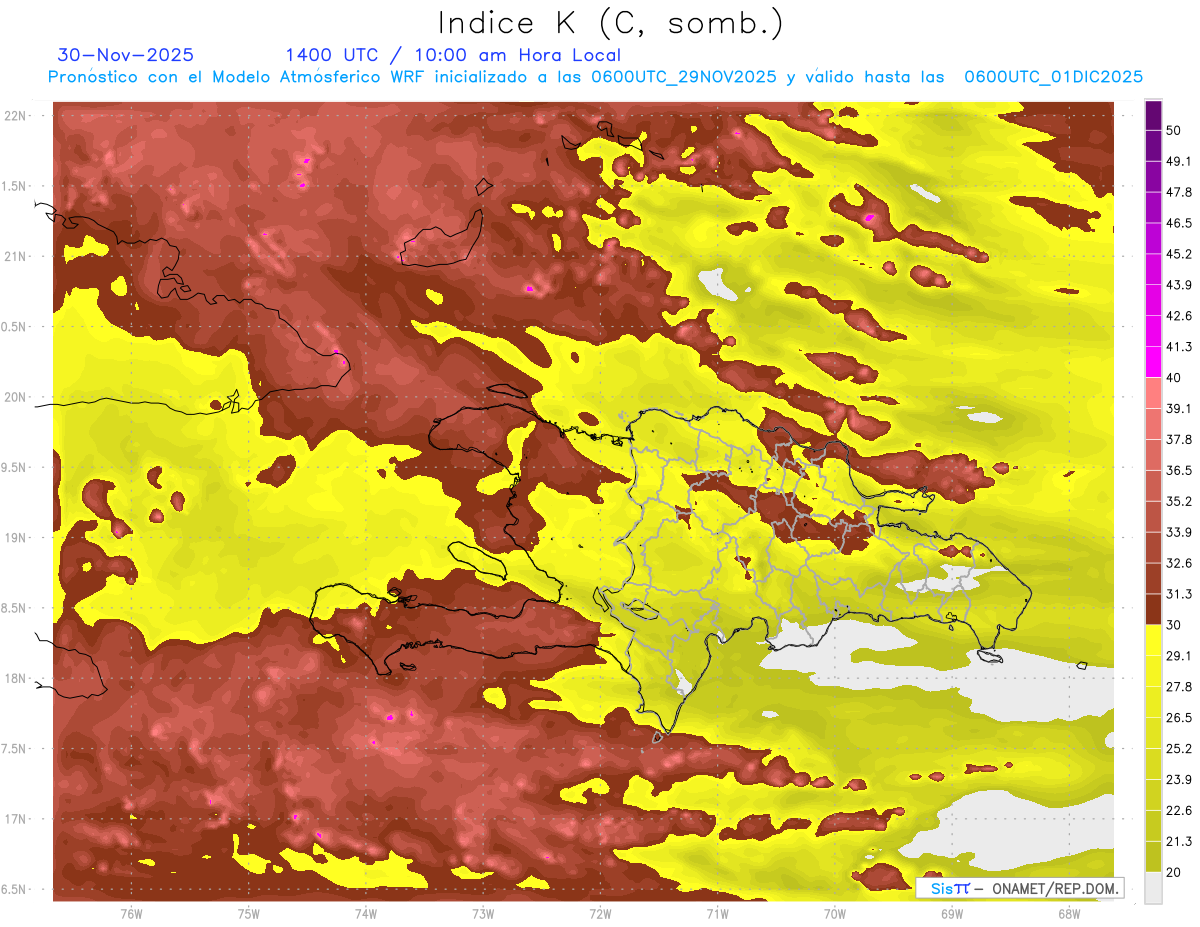
Task: Click the "41.3" colorbar label
Action: pos(1179,347)
